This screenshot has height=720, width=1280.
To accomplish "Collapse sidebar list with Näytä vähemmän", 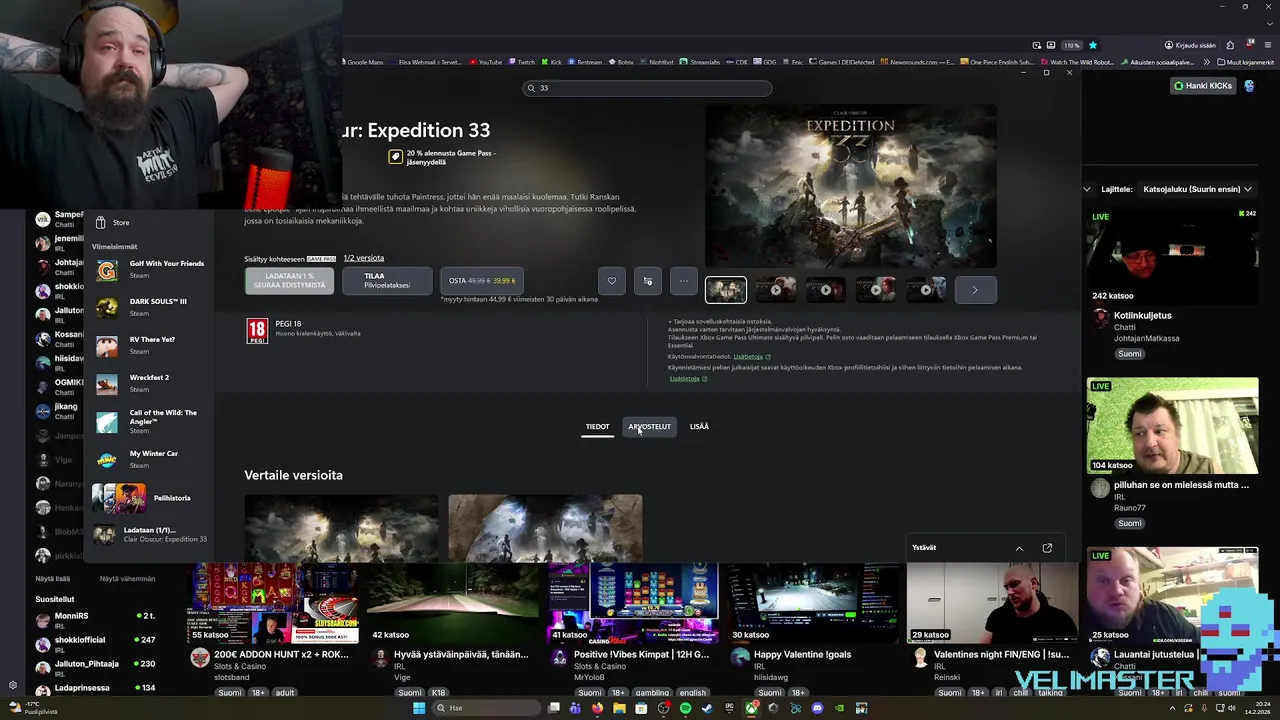I will point(128,578).
